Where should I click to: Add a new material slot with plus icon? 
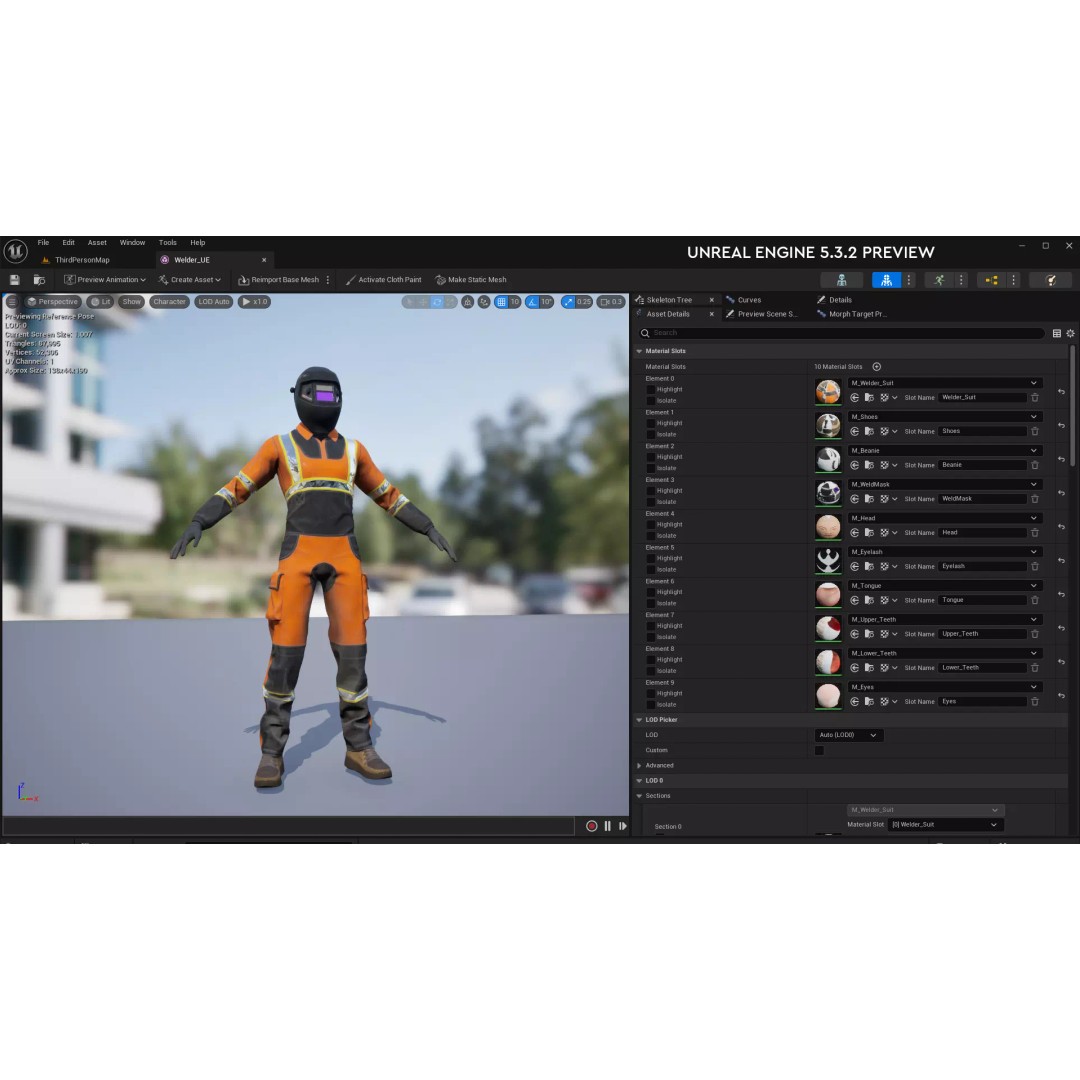click(877, 366)
